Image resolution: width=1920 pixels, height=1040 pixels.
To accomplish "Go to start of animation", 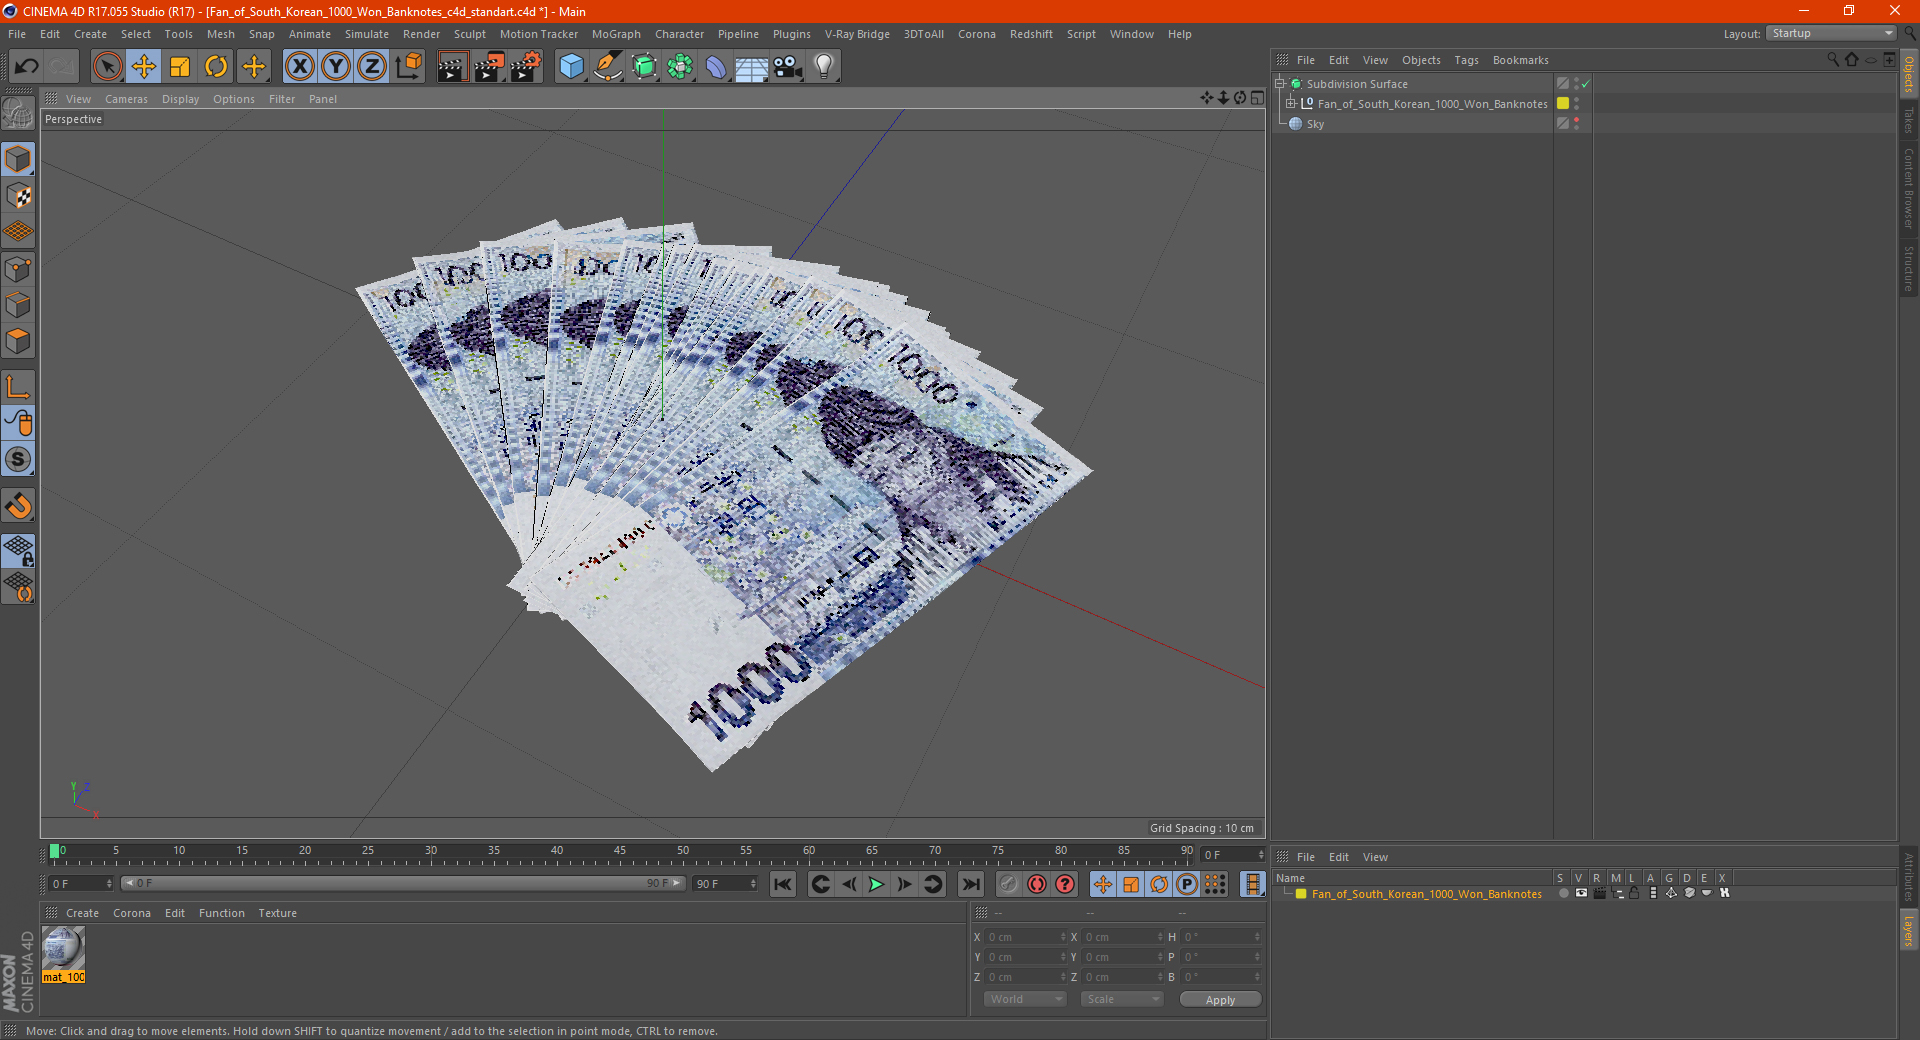I will click(783, 884).
